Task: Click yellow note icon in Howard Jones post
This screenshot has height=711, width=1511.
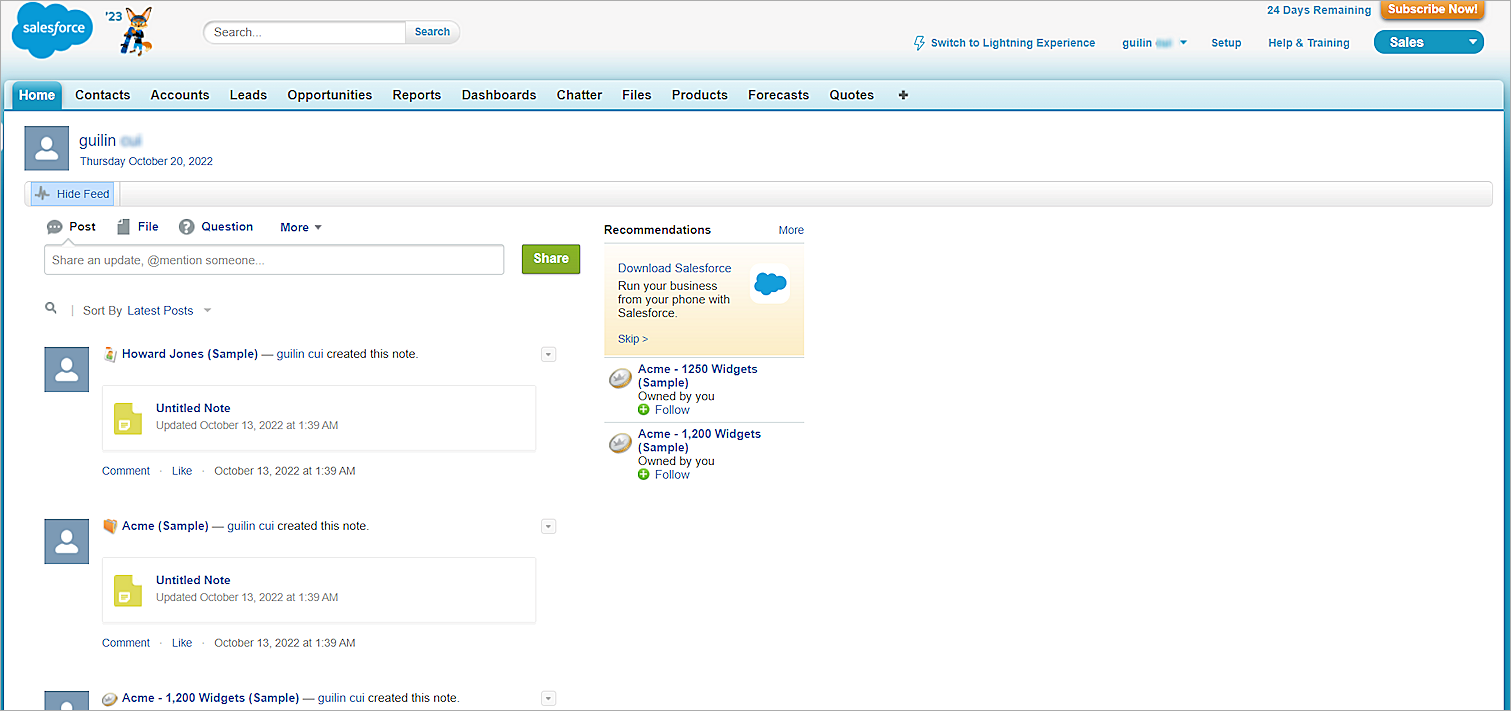Action: 128,417
